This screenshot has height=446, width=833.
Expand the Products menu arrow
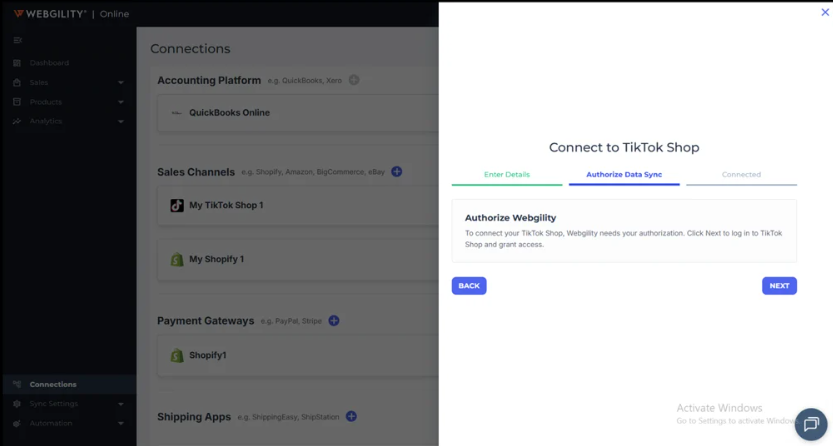point(121,102)
